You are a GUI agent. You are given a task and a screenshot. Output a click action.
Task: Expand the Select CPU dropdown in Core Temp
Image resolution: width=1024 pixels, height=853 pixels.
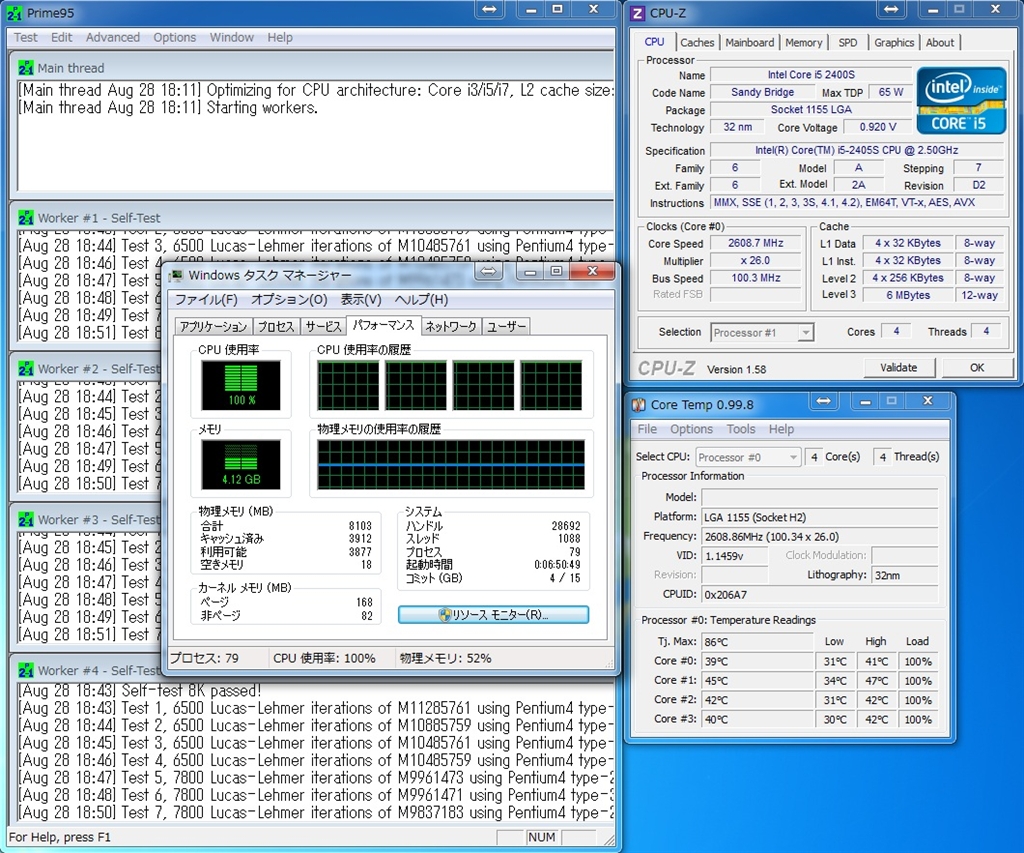748,457
